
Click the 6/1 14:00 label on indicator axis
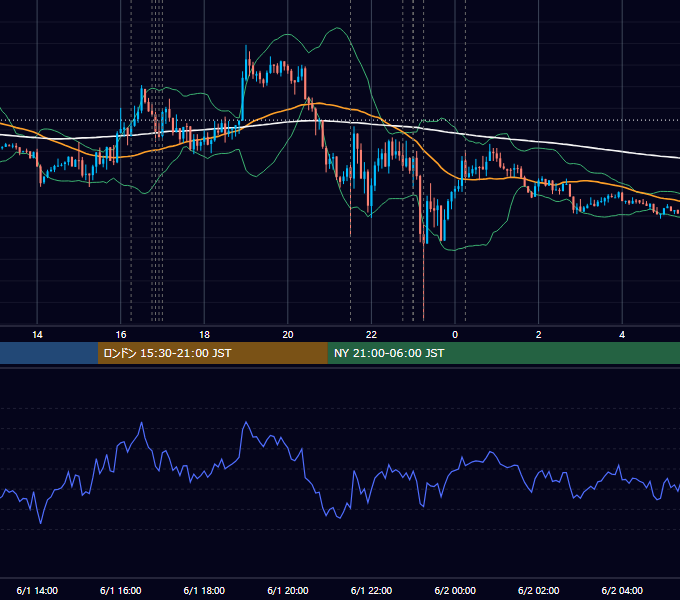click(37, 590)
